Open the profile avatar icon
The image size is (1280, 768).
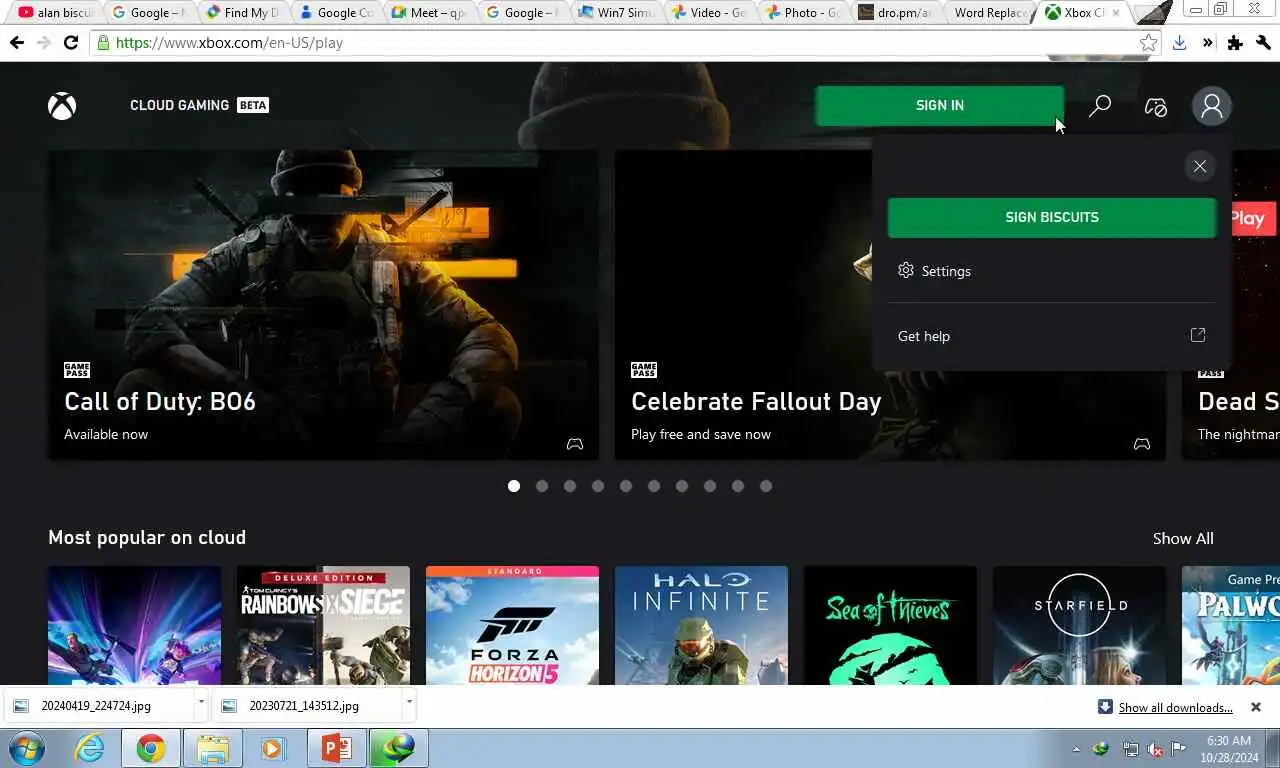point(1212,106)
